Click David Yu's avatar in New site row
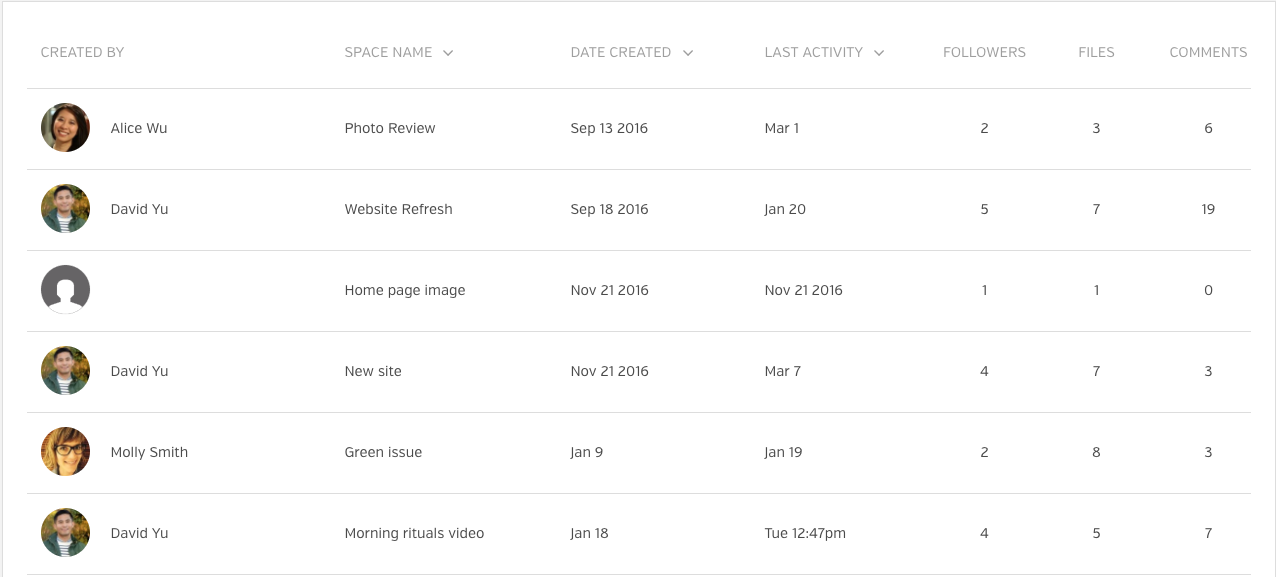This screenshot has height=577, width=1276. point(65,371)
